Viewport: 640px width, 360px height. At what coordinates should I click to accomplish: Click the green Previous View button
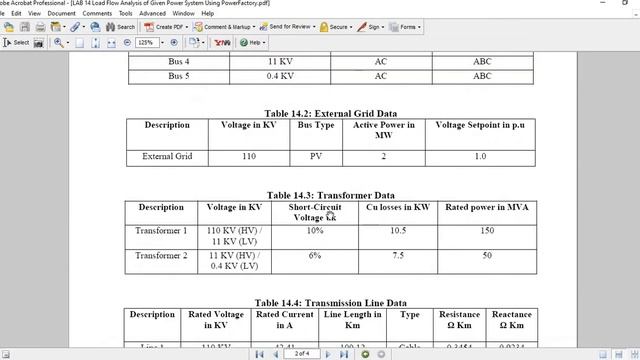coord(365,354)
